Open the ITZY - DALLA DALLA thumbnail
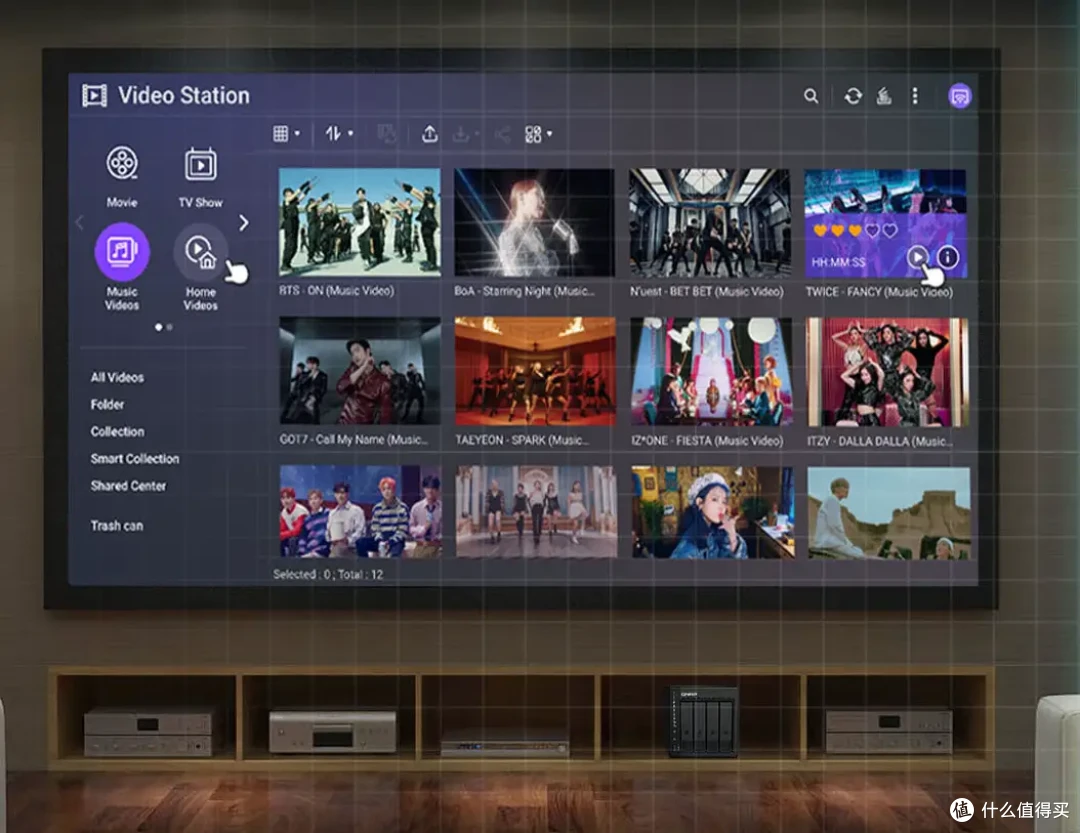The height and width of the screenshot is (833, 1080). [888, 372]
